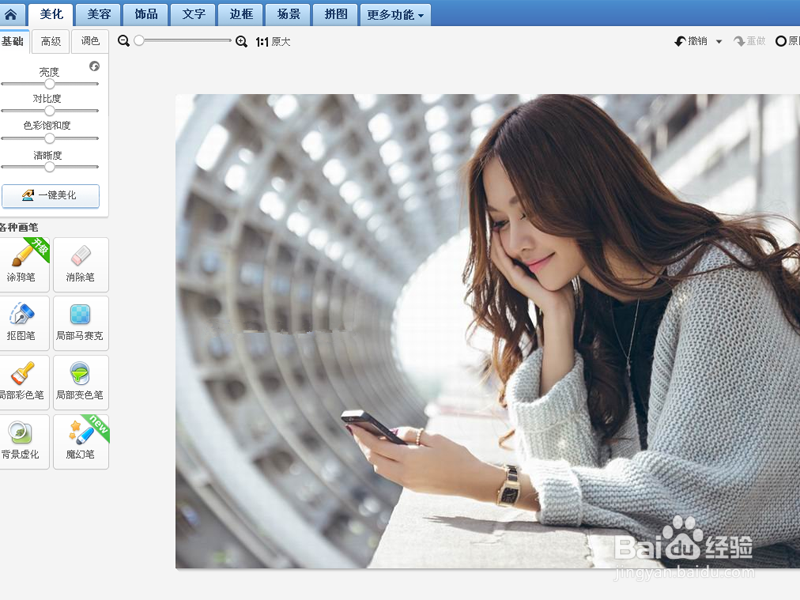The width and height of the screenshot is (800, 600).
Task: Open the 饰品 tab
Action: (146, 14)
